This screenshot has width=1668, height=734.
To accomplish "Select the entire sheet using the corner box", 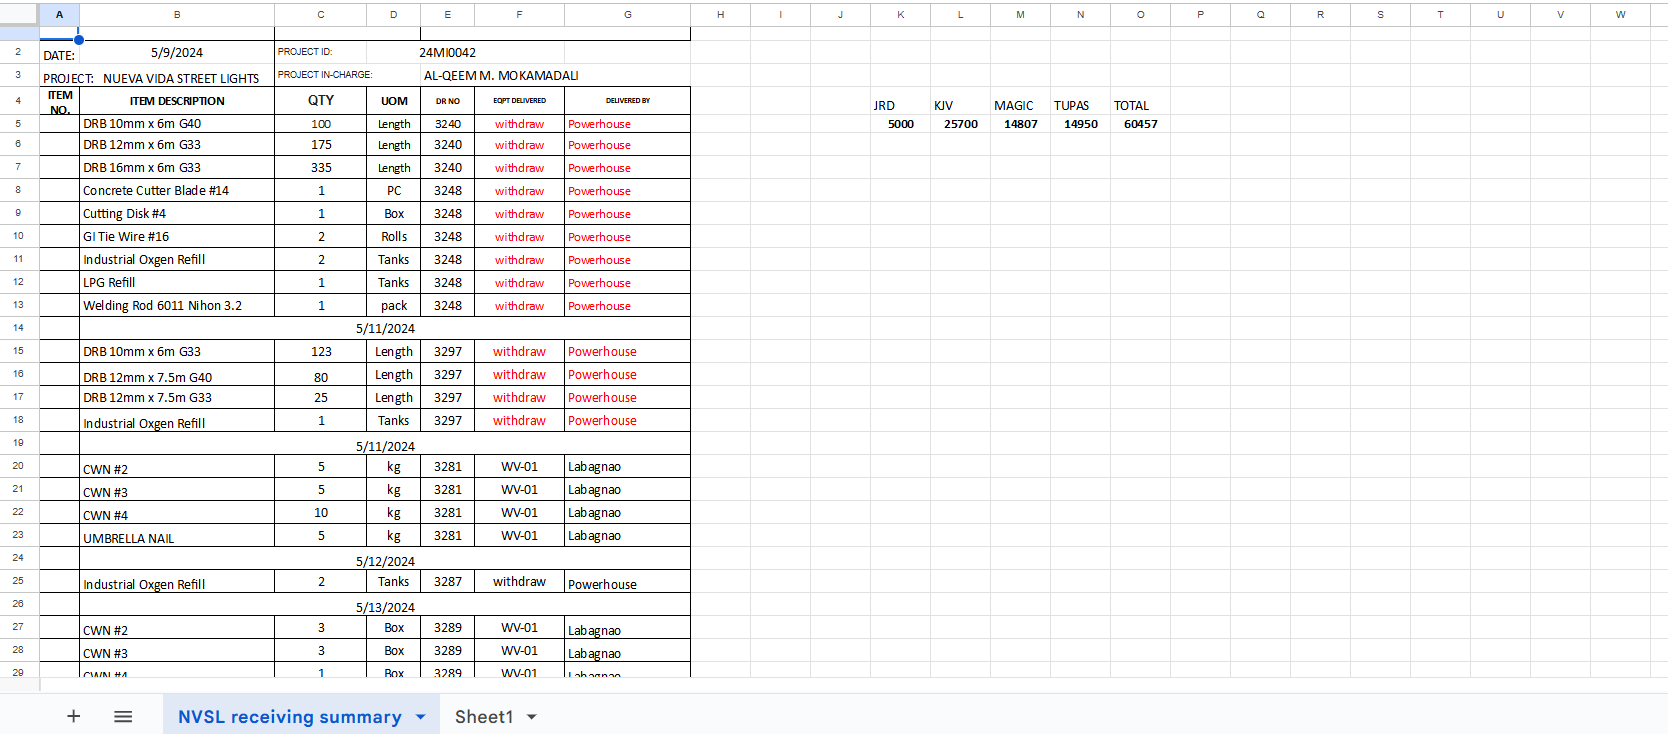I will coord(19,14).
